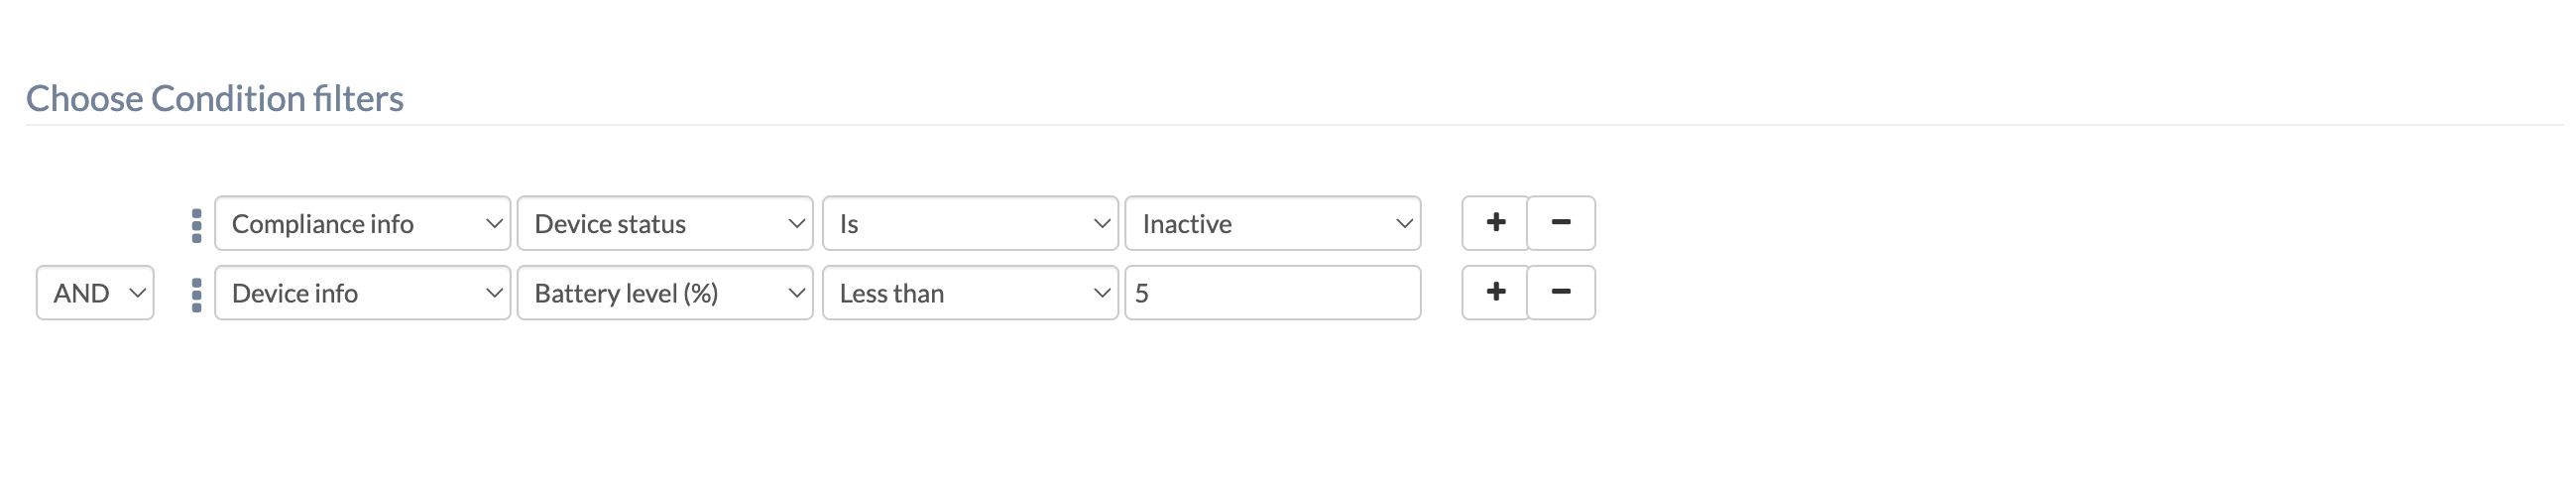Expand the Battery level (%) dropdown
Image resolution: width=2576 pixels, height=486 pixels.
664,293
